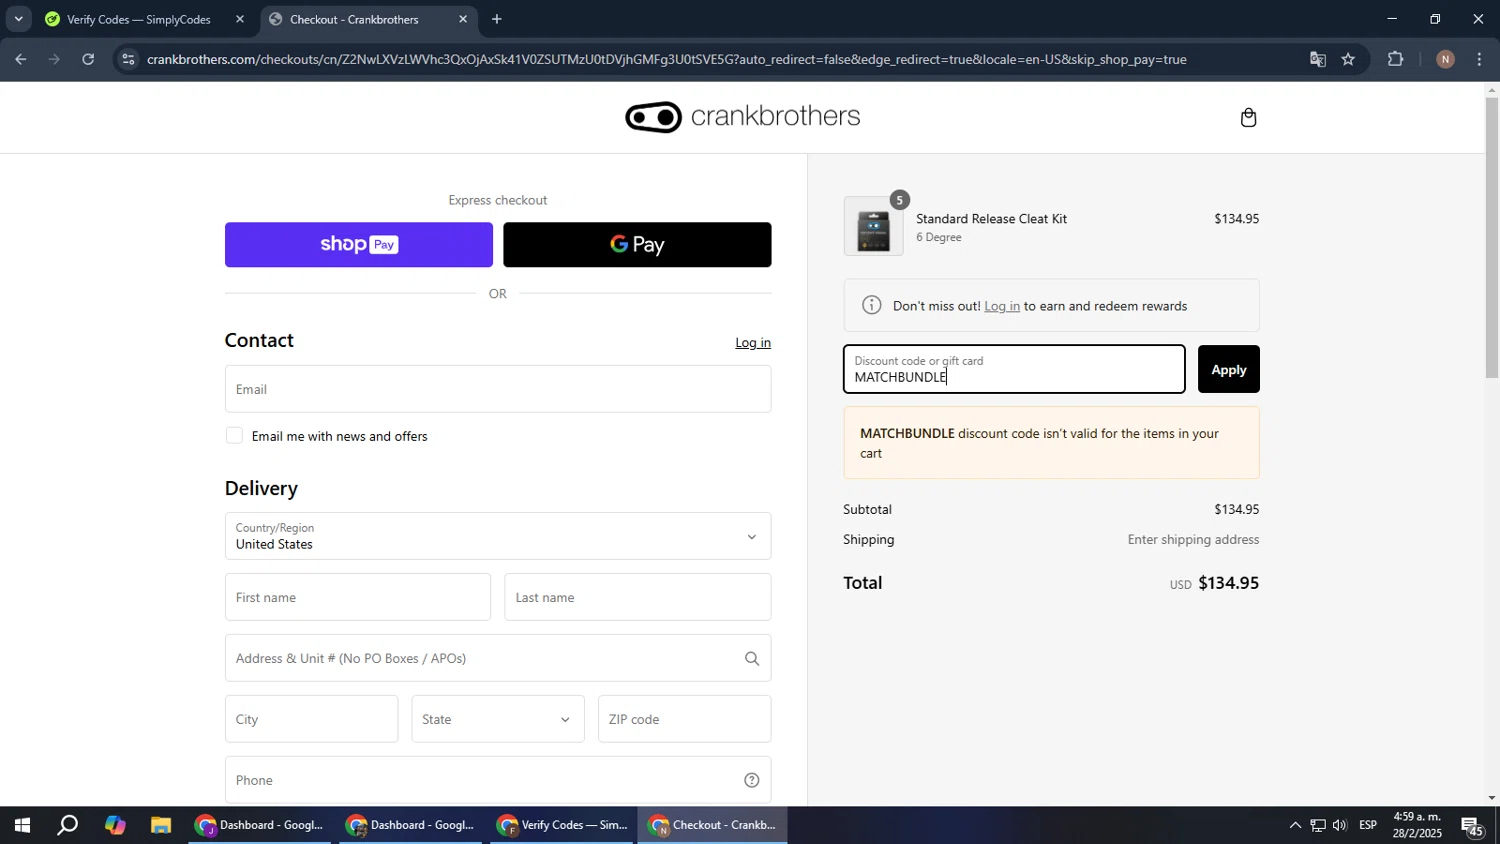The width and height of the screenshot is (1500, 844).
Task: View site information icon in address bar
Action: (x=127, y=59)
